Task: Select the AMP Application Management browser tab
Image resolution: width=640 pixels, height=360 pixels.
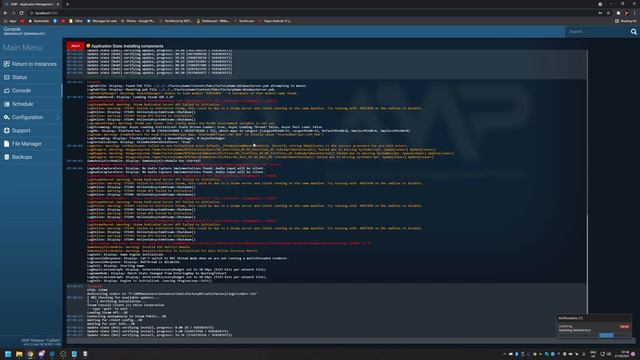Action: click(x=32, y=4)
